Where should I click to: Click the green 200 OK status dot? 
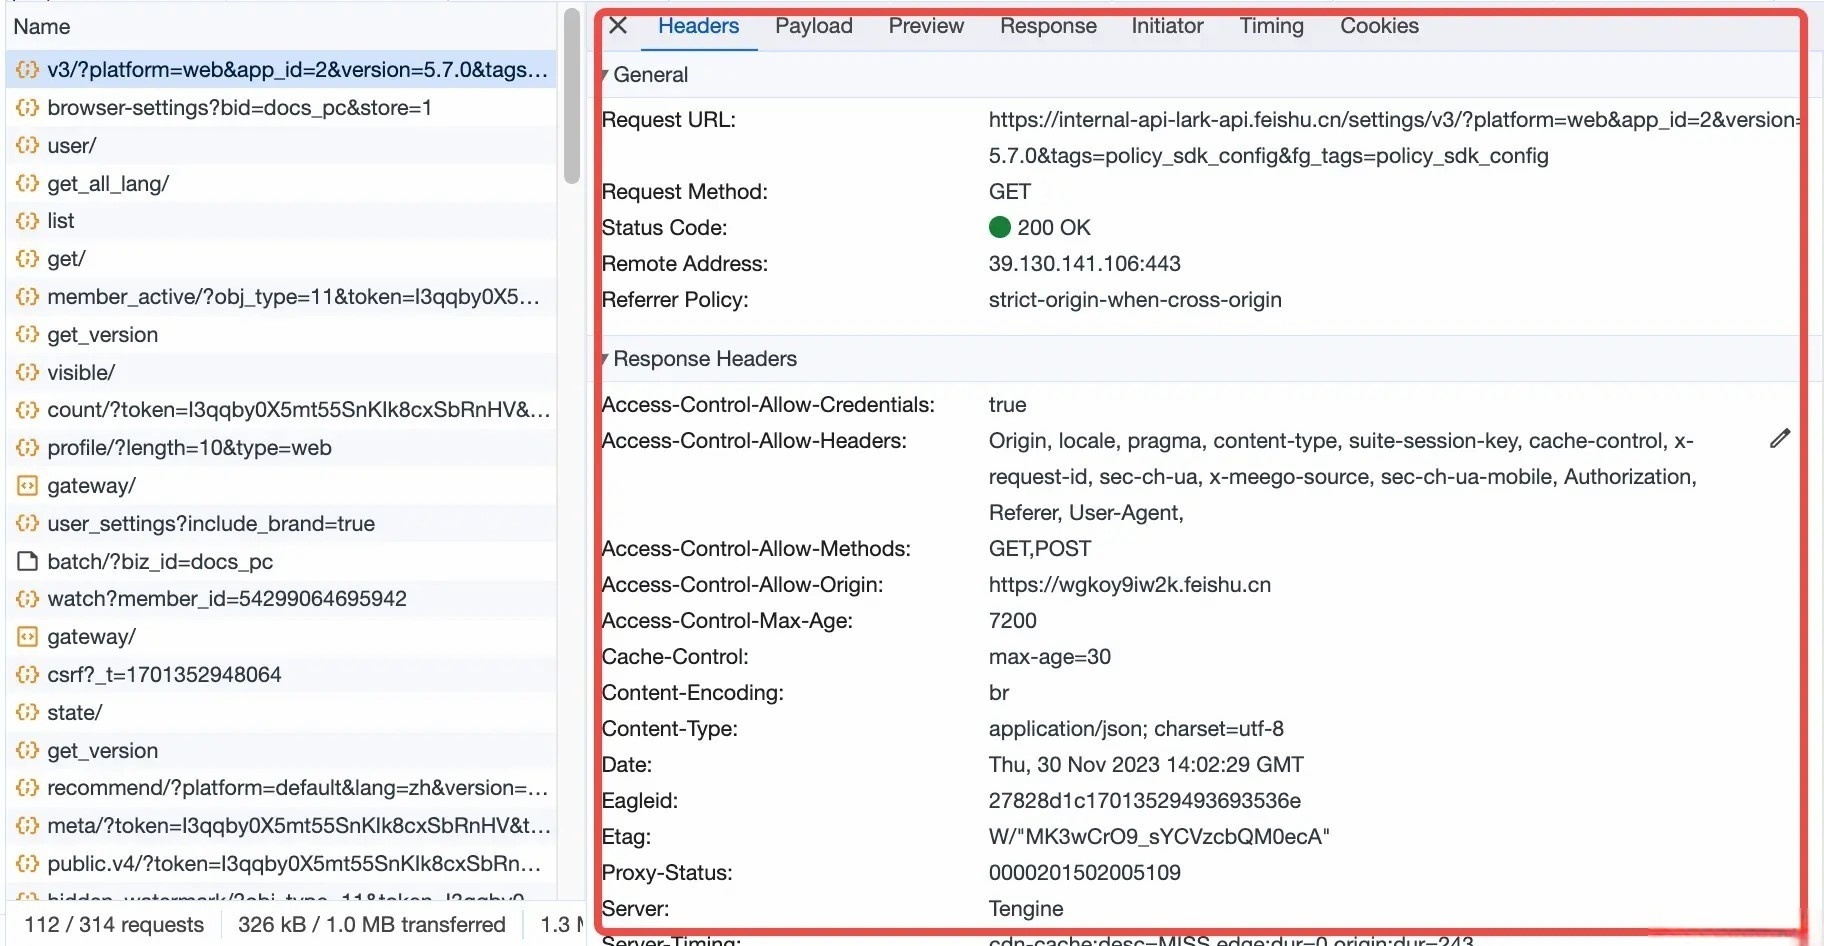click(999, 228)
